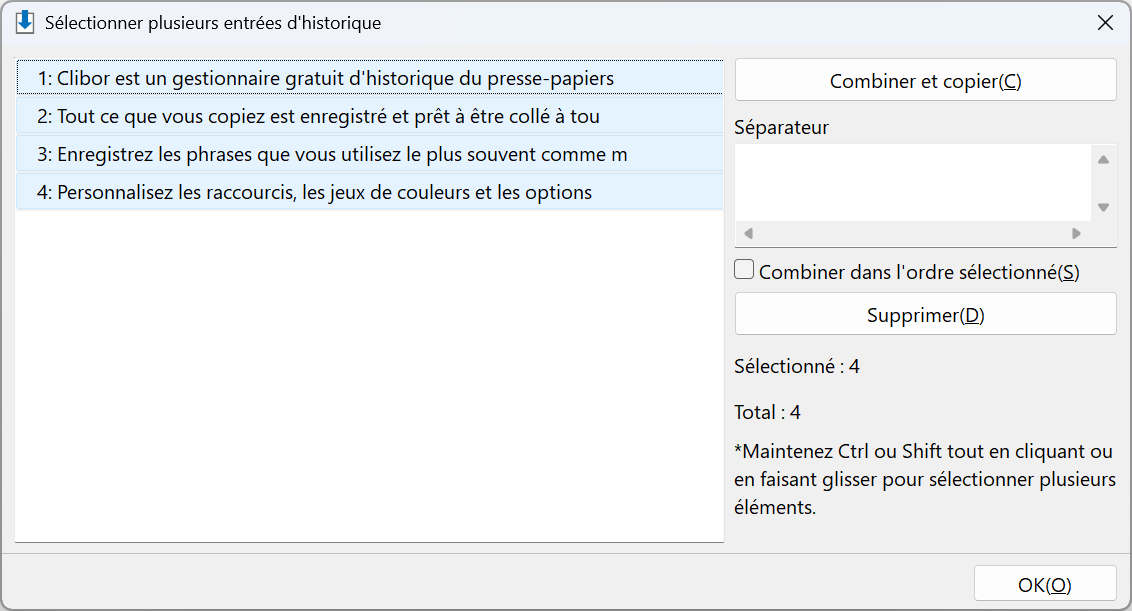Select entry 4 Personnalisez les raccourcis
The image size is (1132, 611).
click(370, 192)
